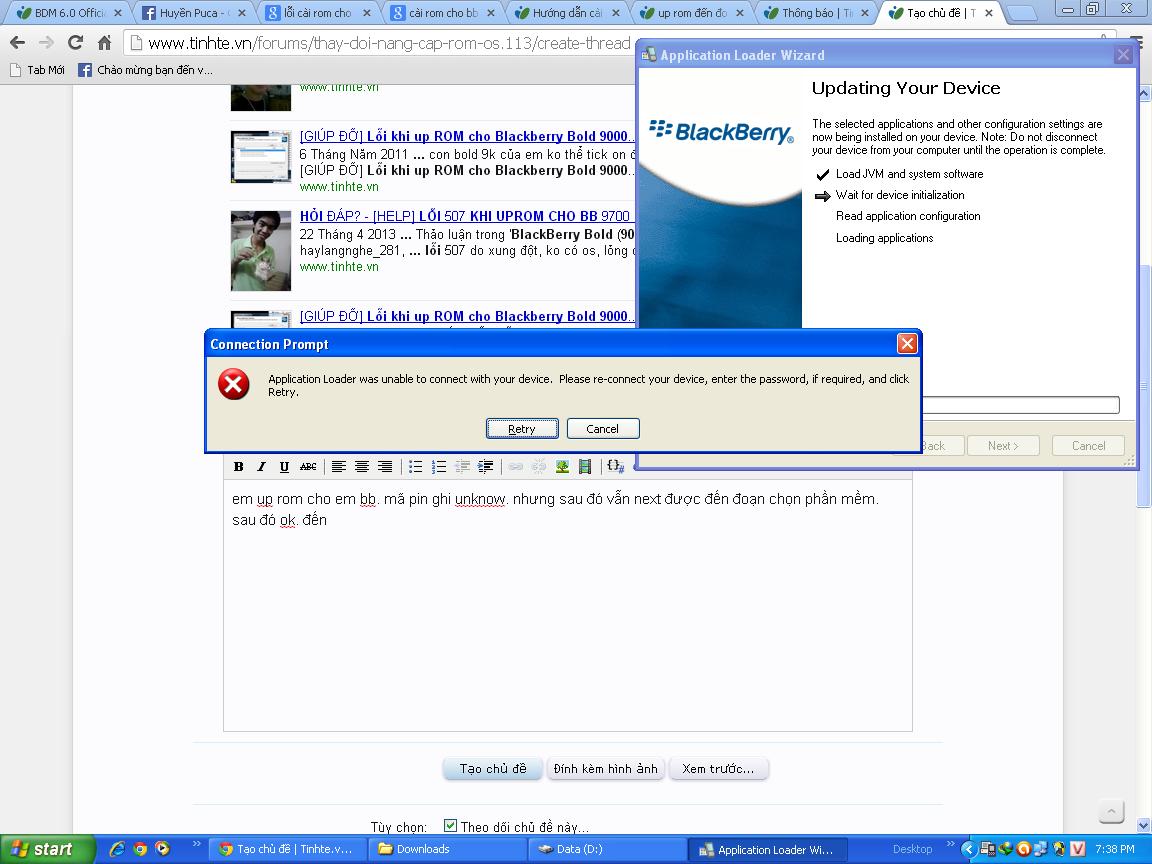1152x864 pixels.
Task: Insert media using the film icon
Action: pyautogui.click(x=585, y=467)
